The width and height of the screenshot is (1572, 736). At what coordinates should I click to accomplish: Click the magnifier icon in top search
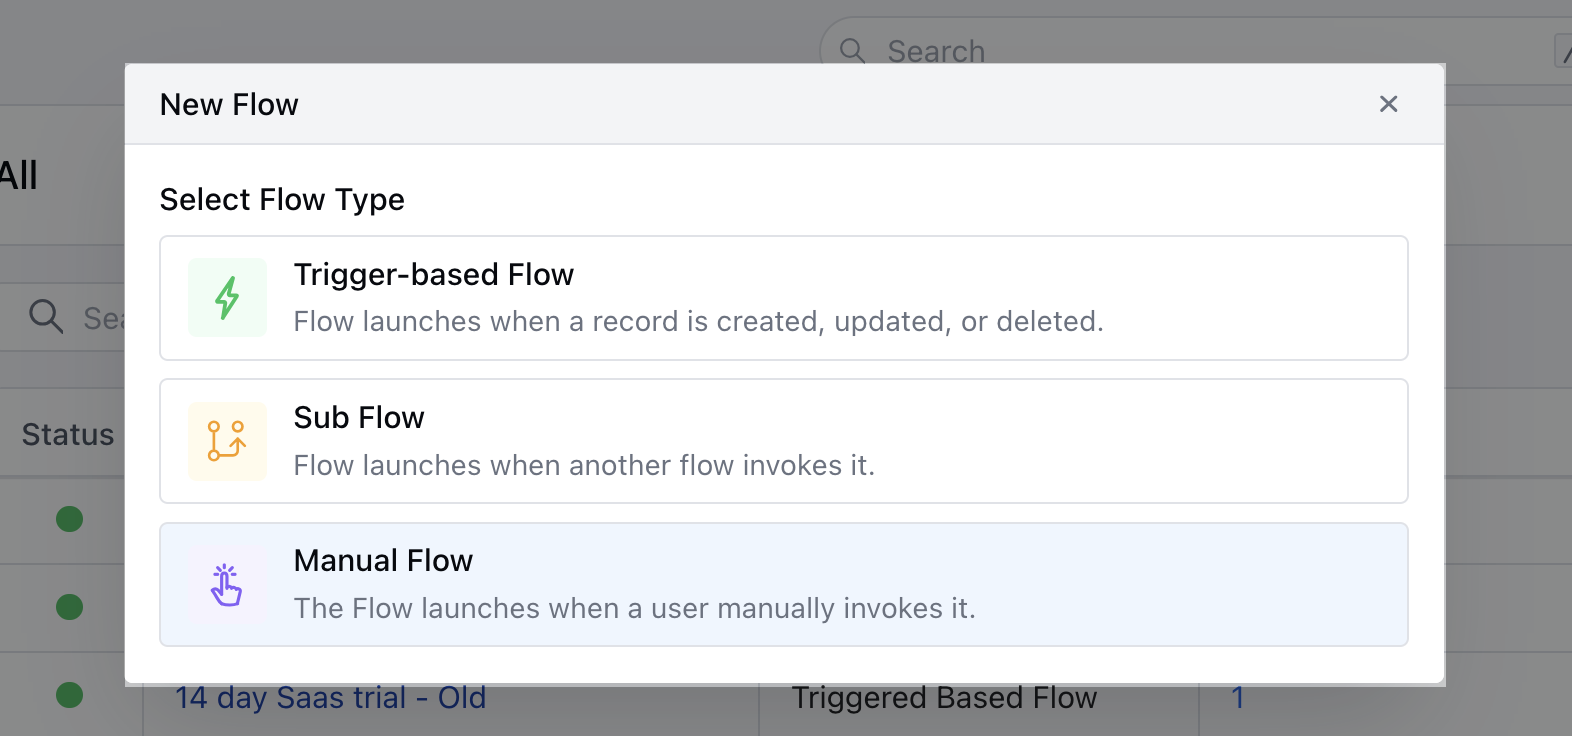(x=852, y=50)
